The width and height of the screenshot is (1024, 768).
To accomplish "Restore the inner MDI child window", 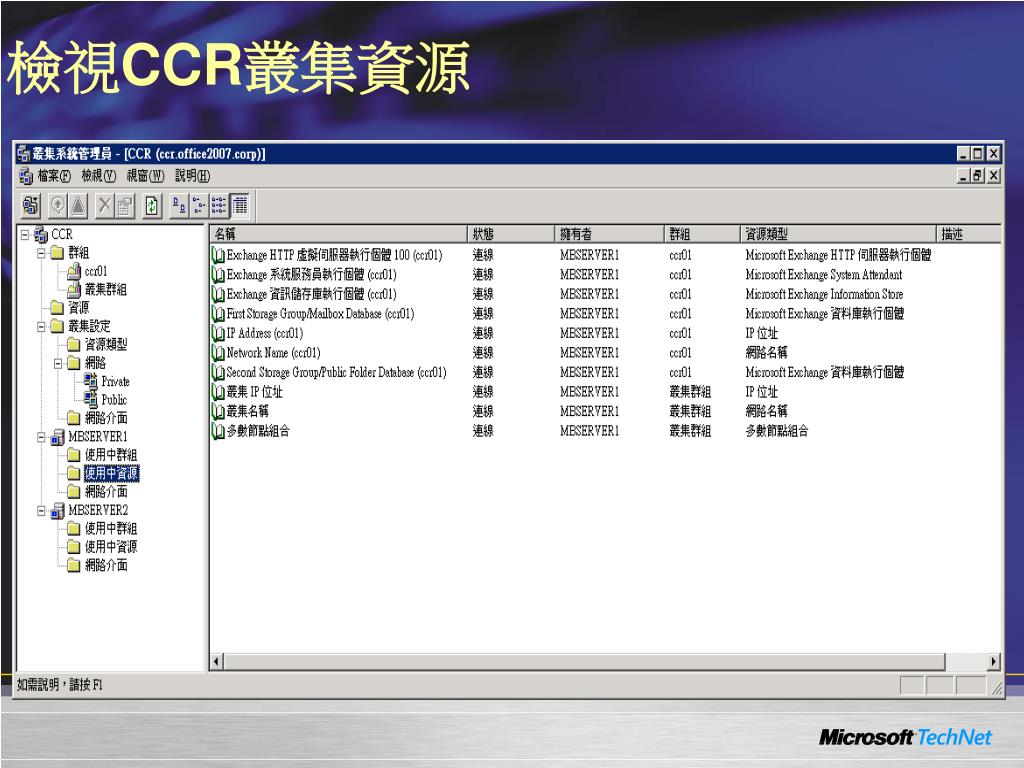I will [978, 175].
